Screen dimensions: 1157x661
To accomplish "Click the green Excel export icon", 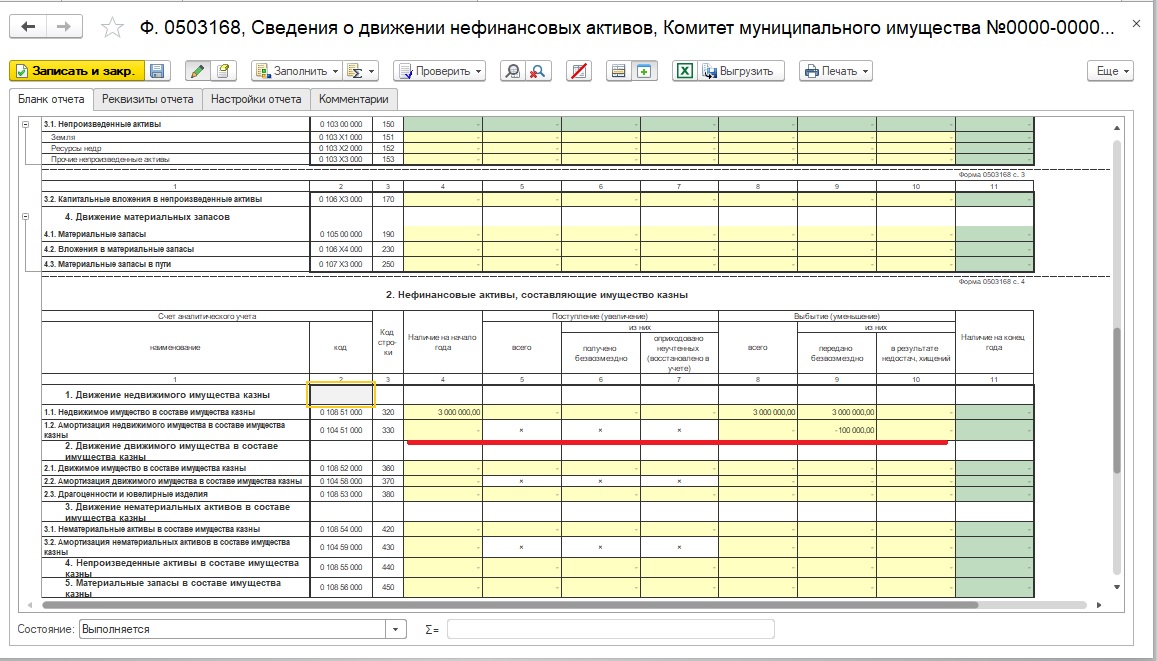I will (x=685, y=71).
